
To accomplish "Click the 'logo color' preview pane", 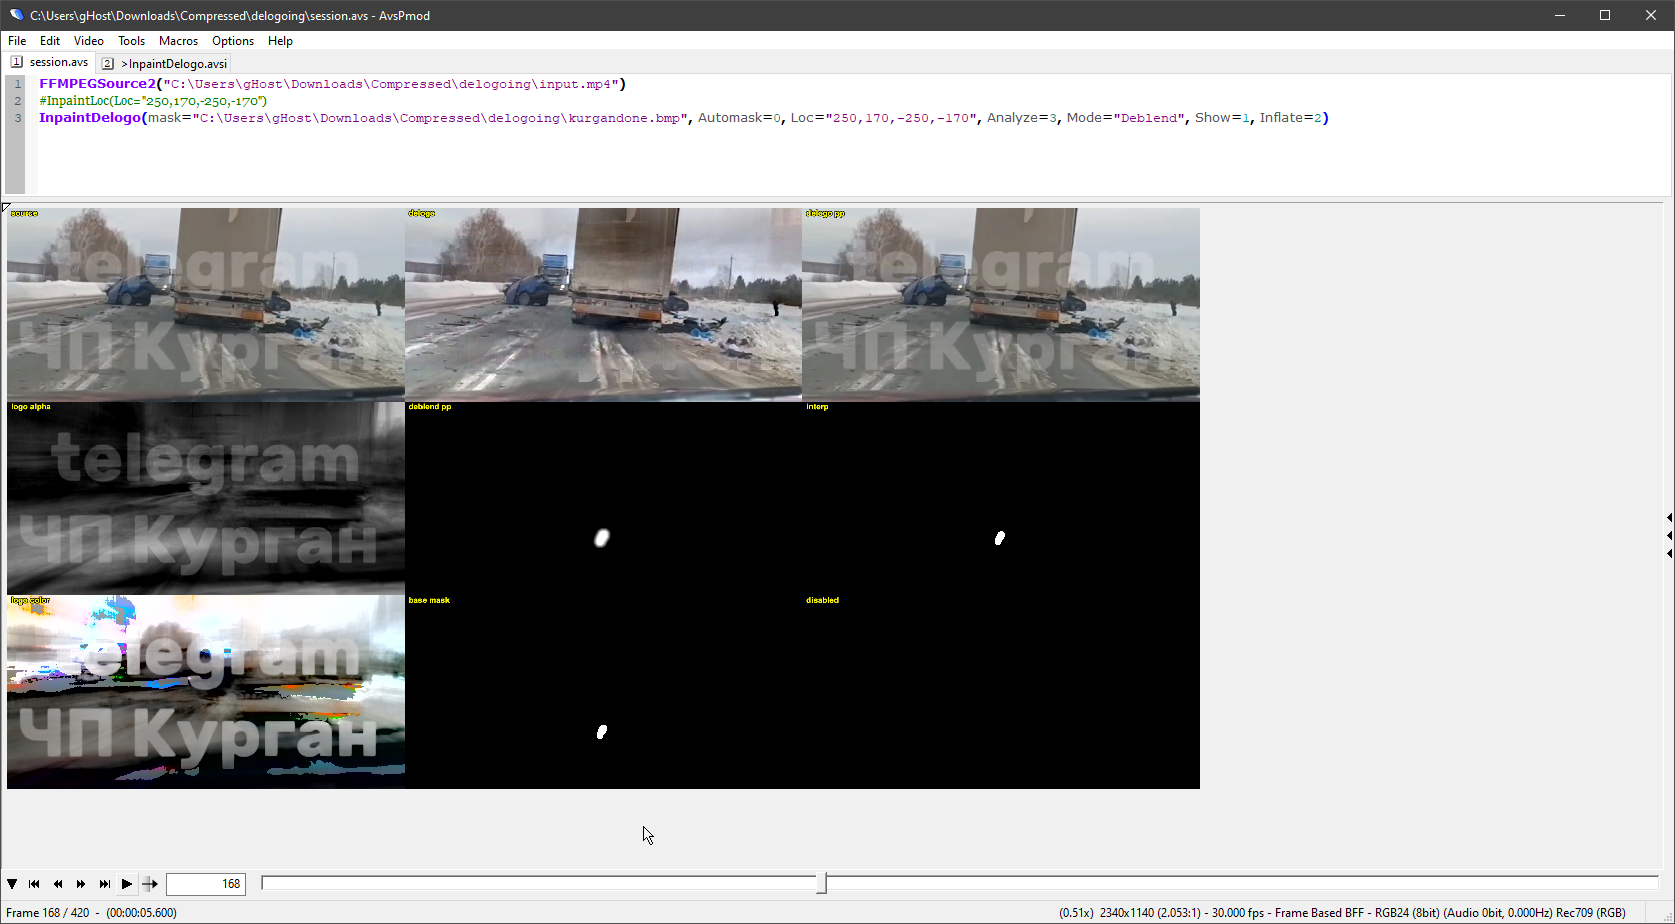I will coord(206,692).
